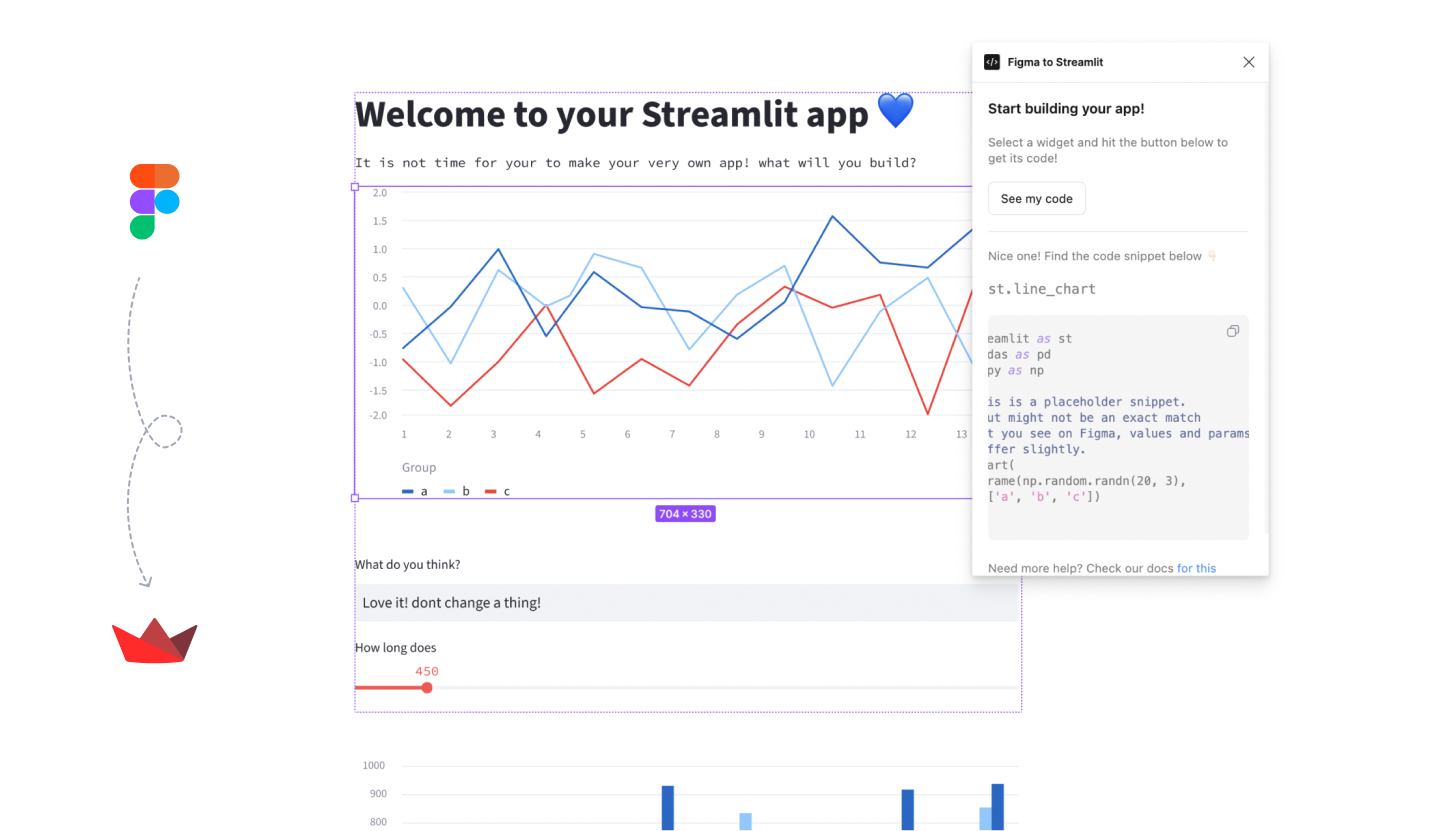Click the 'What do you think?' label
Image resolution: width=1440 pixels, height=831 pixels.
408,564
